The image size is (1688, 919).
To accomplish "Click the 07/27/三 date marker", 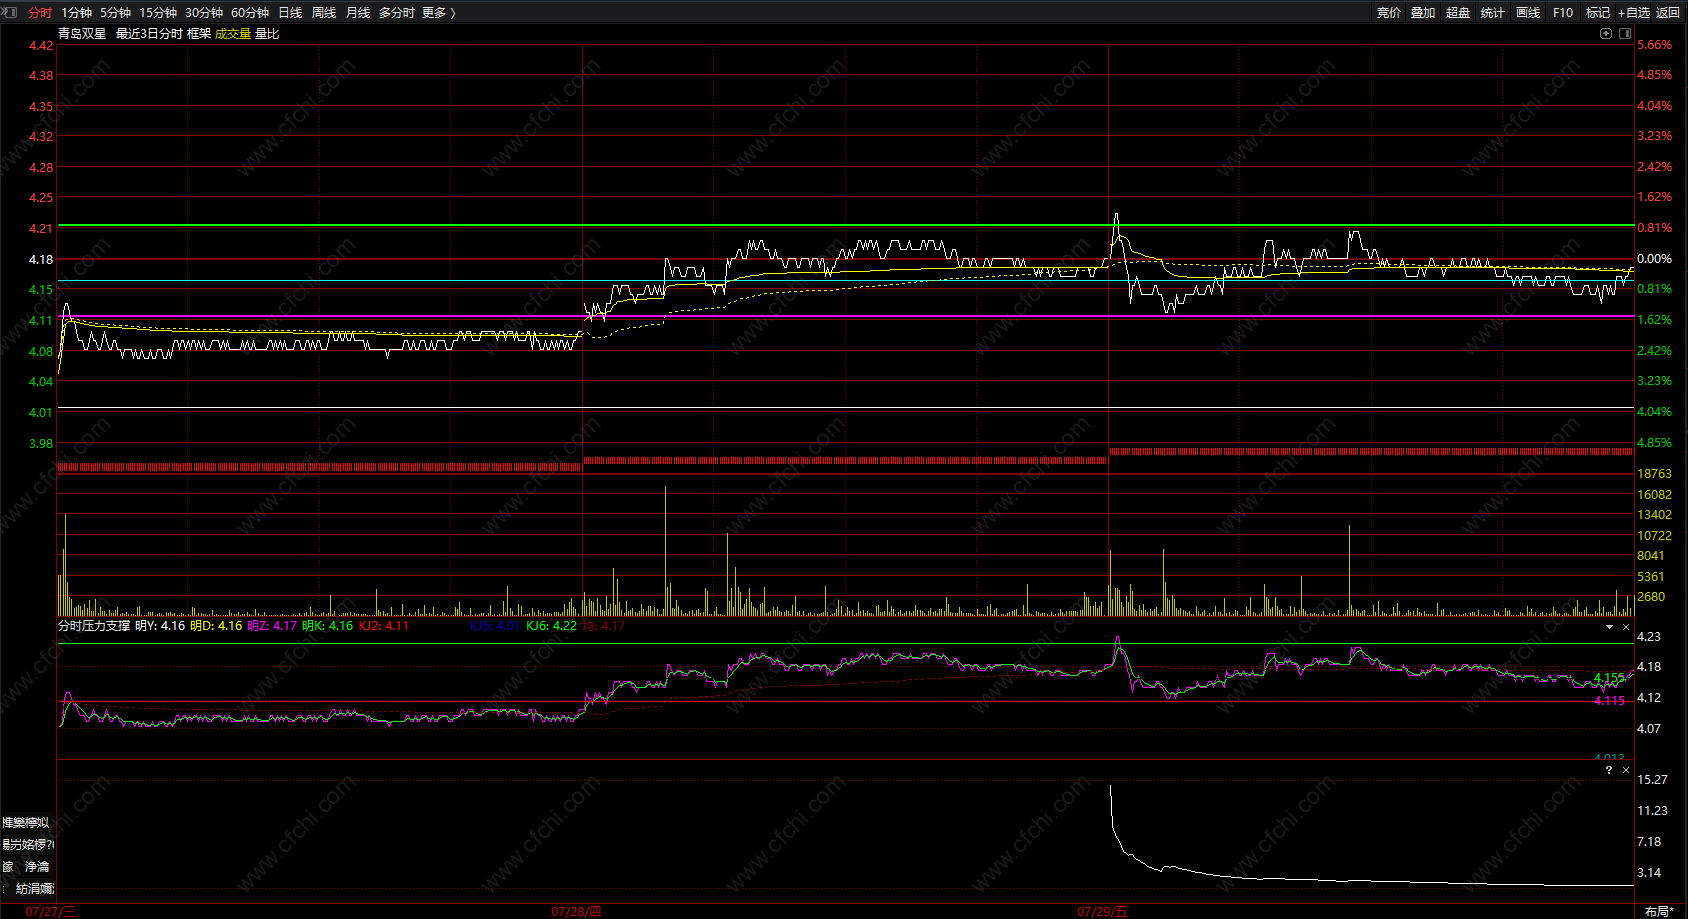I will click(50, 911).
